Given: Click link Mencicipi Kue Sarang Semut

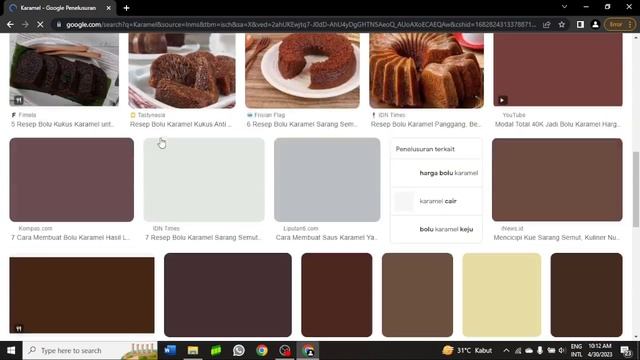Looking at the screenshot, I should click(x=557, y=238).
